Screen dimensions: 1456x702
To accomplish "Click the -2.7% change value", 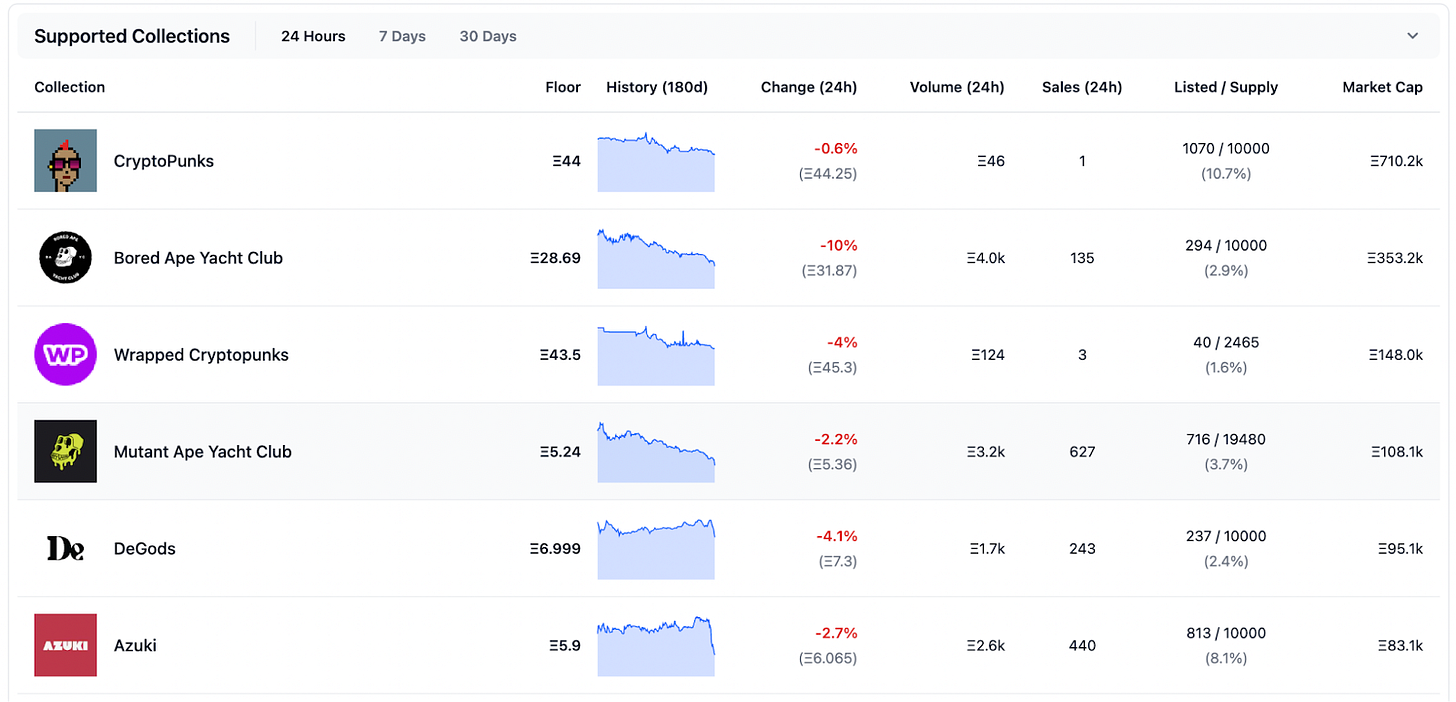I will coord(836,634).
